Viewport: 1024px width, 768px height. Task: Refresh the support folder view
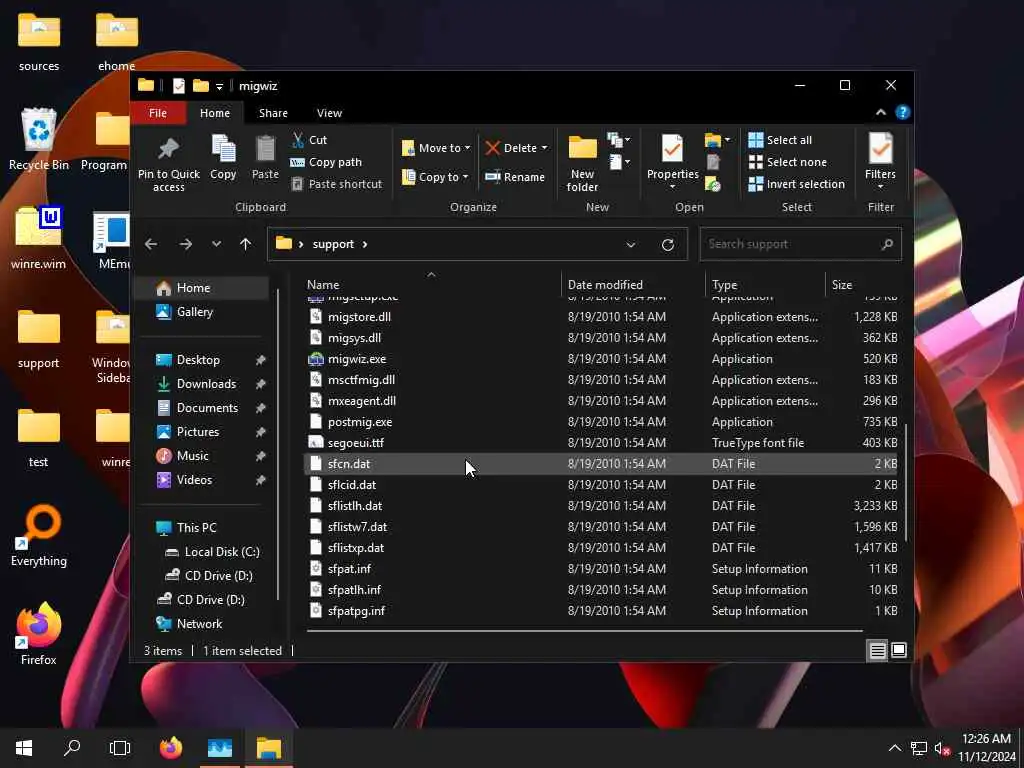[667, 245]
